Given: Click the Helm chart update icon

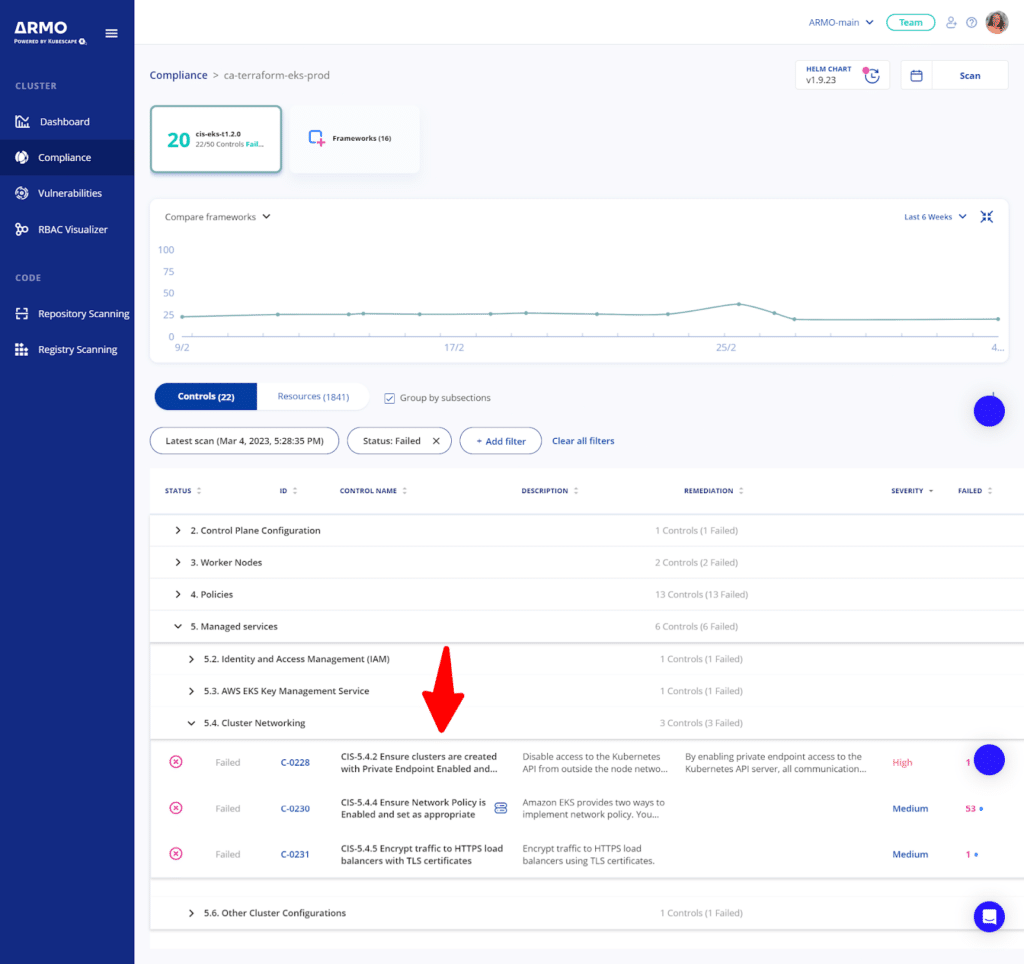Looking at the screenshot, I should point(872,76).
